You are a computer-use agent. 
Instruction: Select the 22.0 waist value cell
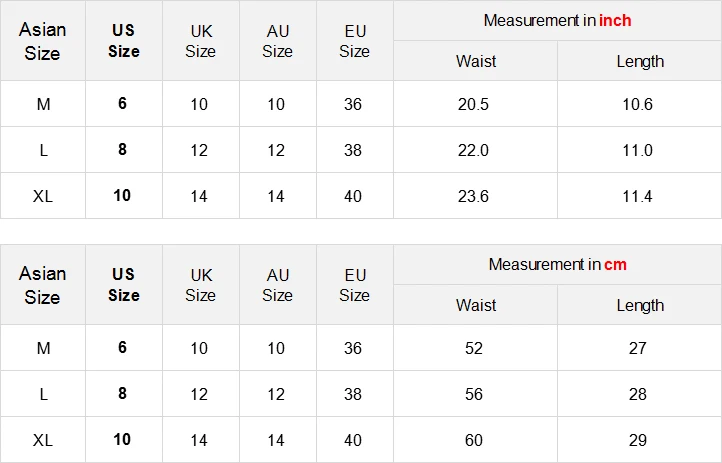473,150
